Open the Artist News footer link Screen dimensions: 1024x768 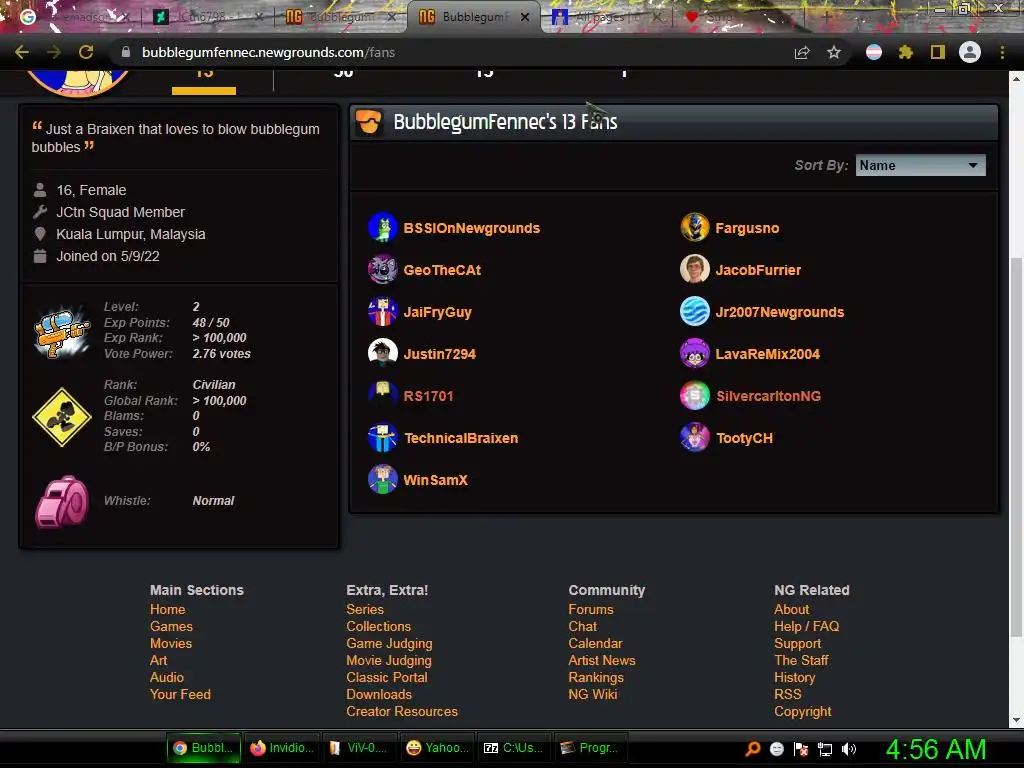(x=601, y=660)
